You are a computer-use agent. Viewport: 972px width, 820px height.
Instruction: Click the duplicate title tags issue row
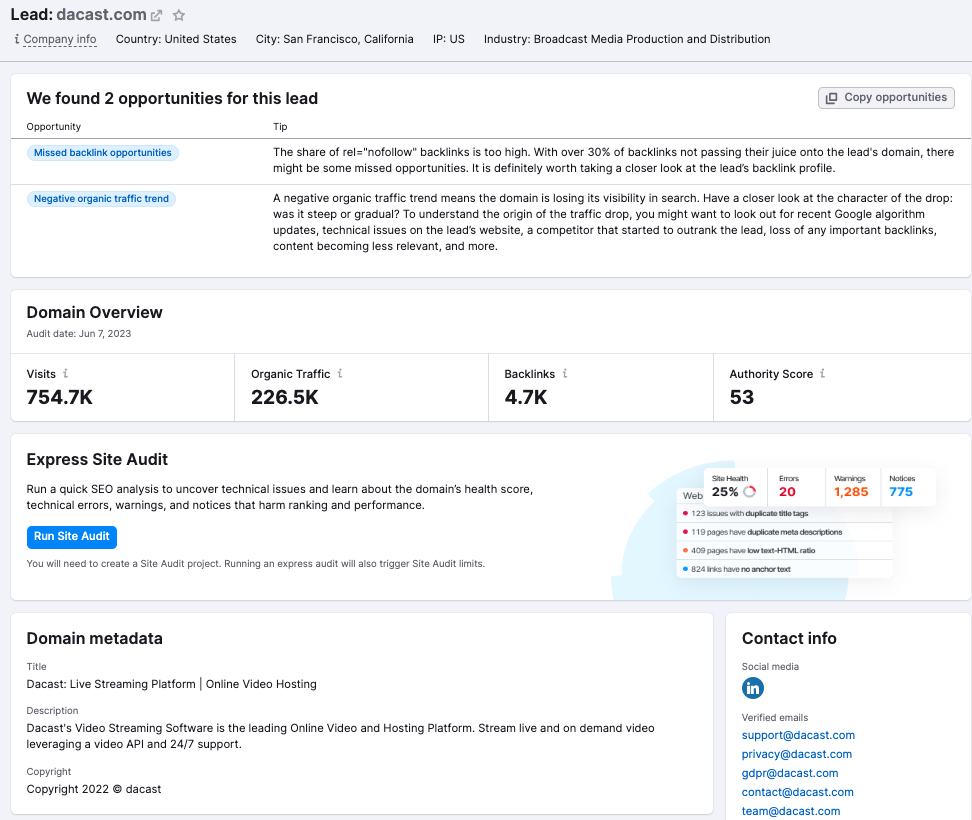pyautogui.click(x=784, y=514)
